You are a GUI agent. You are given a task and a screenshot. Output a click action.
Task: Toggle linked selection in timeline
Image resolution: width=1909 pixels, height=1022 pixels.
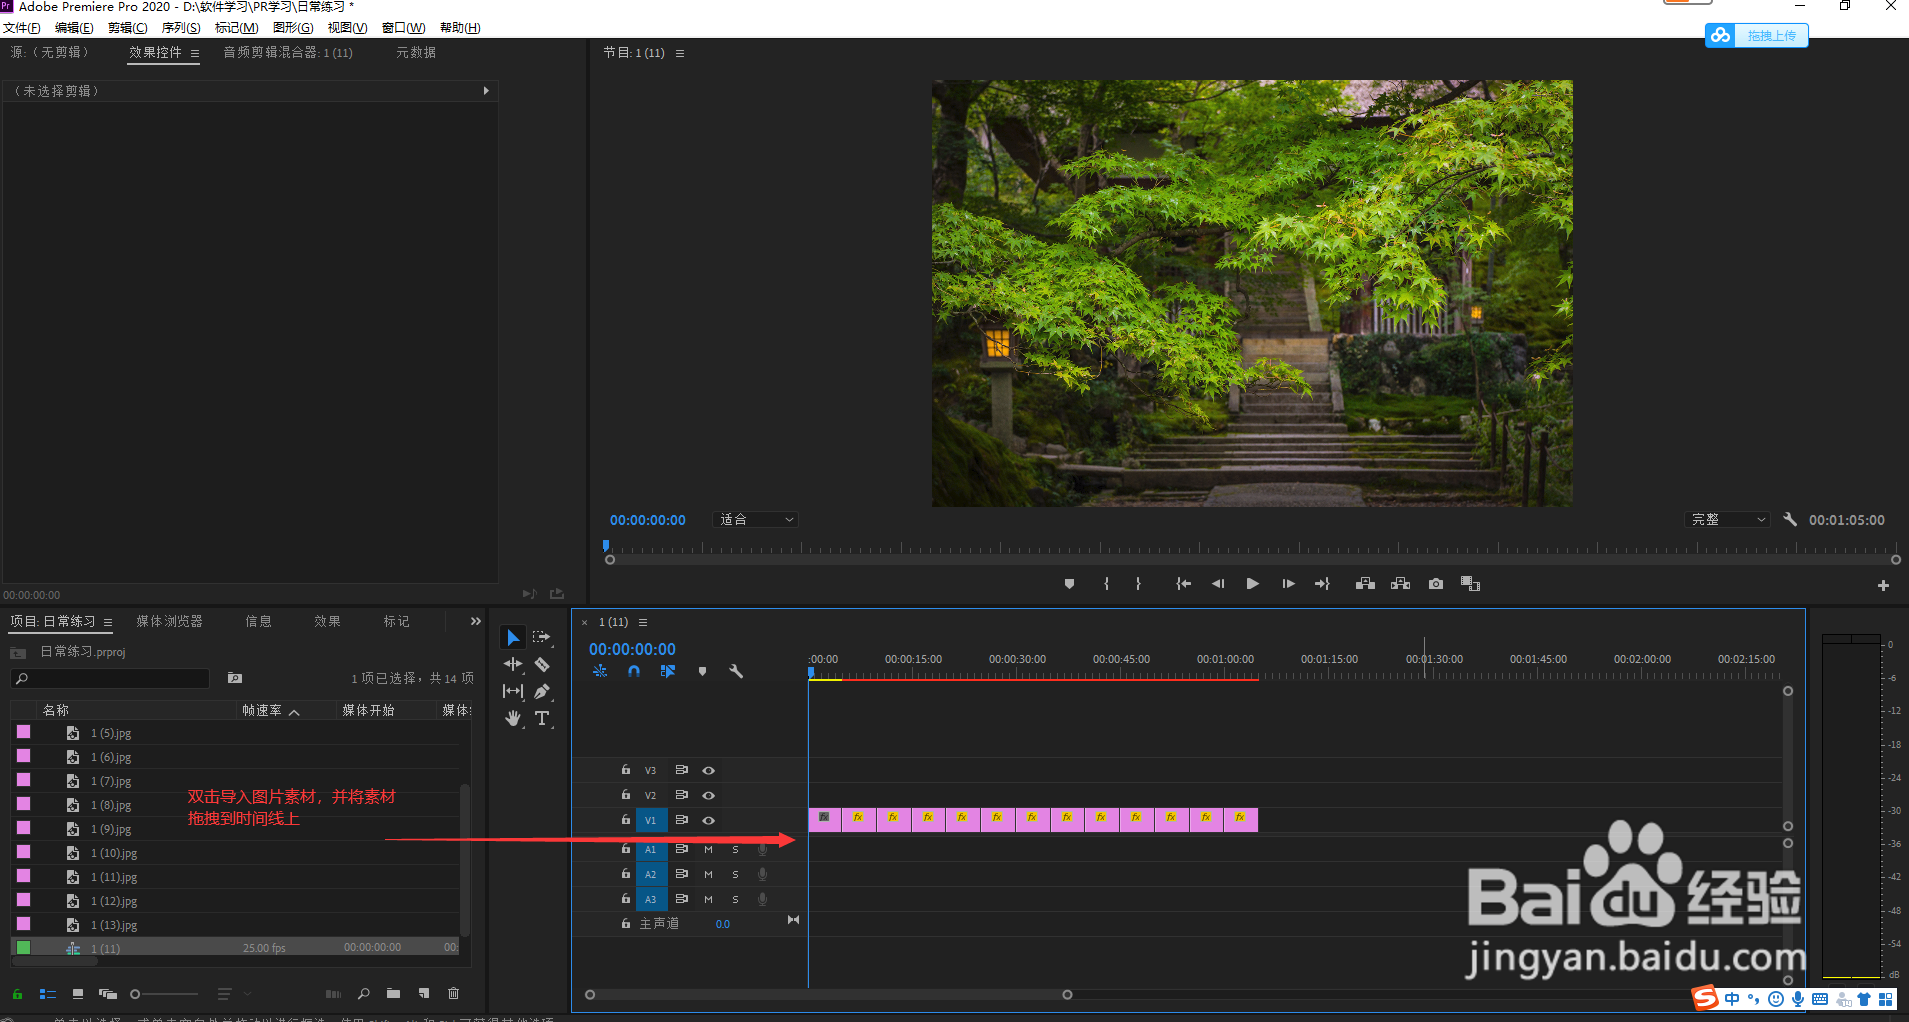(x=668, y=672)
